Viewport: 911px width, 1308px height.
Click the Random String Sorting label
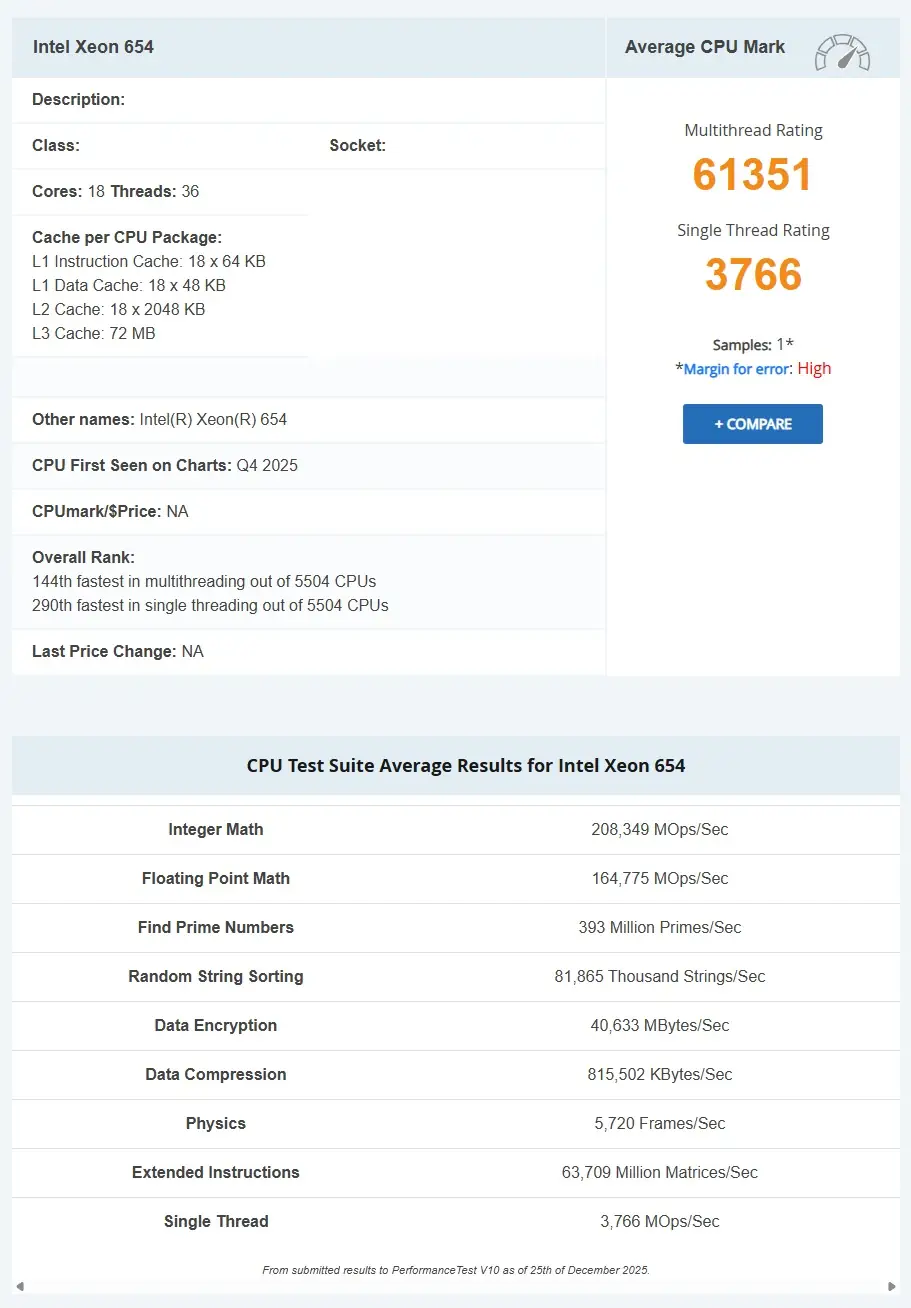coord(216,977)
